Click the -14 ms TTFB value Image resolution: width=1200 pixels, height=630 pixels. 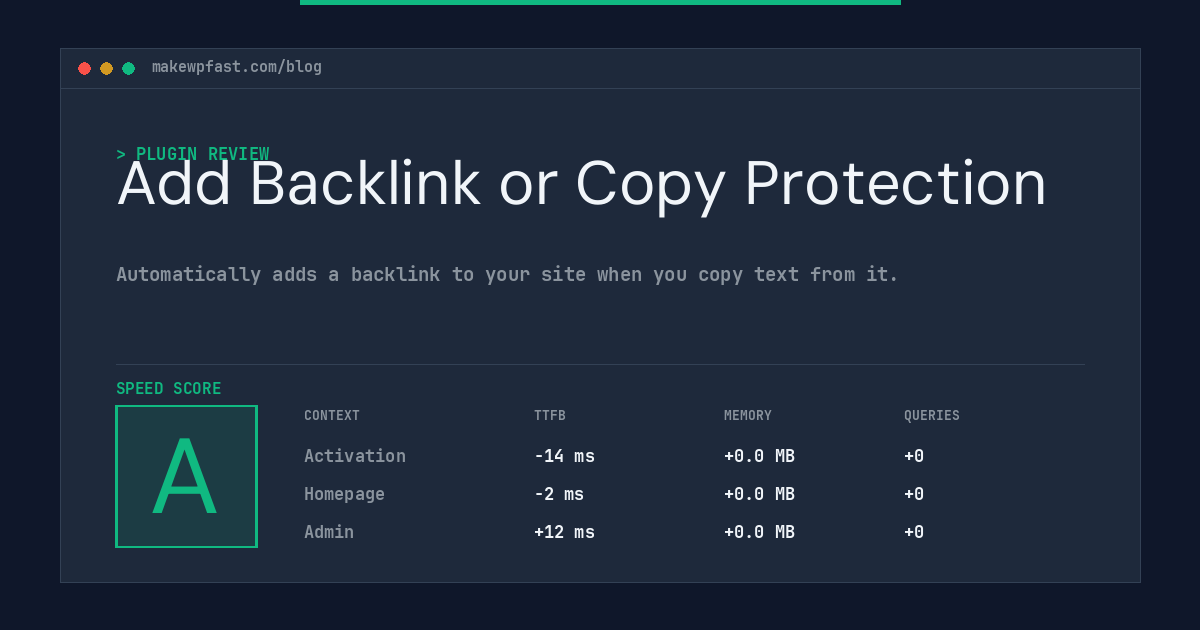pos(564,456)
